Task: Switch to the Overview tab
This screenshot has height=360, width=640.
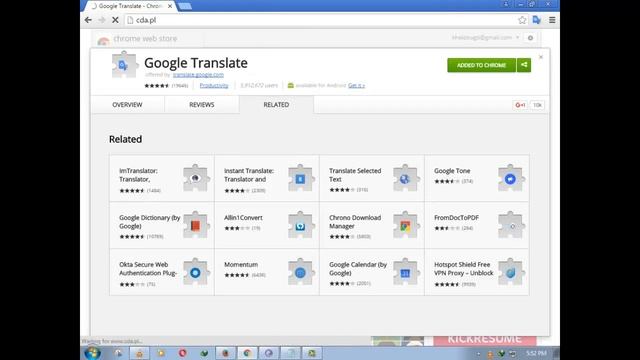Action: click(127, 104)
